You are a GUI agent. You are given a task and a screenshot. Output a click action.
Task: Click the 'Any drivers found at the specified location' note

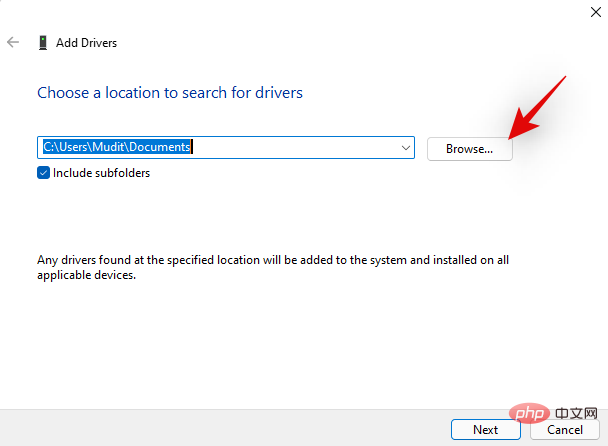[273, 267]
